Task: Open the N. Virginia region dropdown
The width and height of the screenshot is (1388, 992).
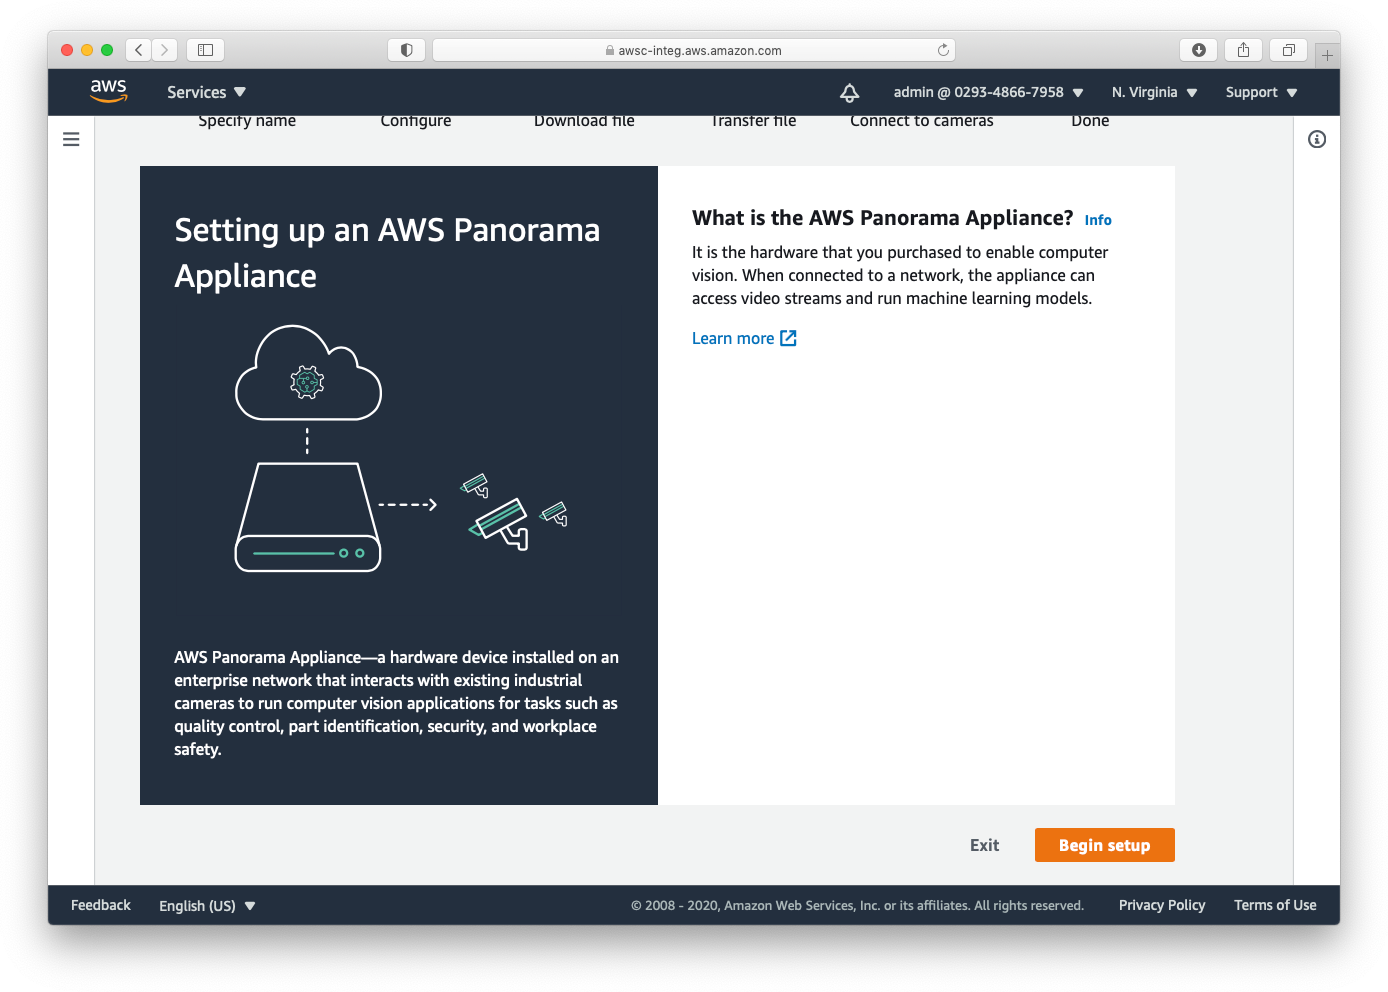Action: [x=1154, y=92]
